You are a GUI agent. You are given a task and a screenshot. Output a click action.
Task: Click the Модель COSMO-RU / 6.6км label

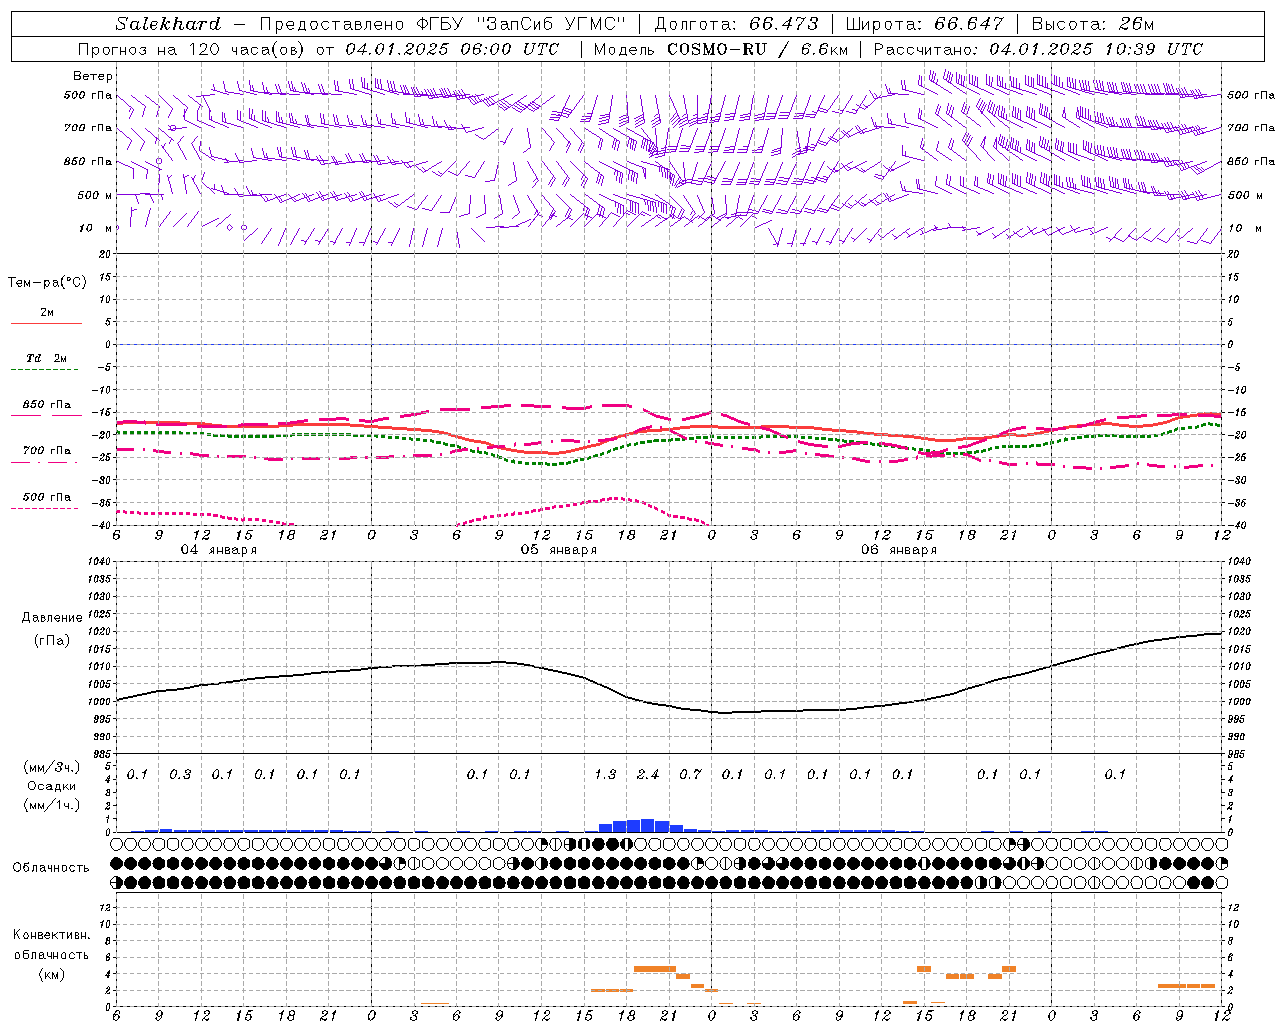coord(721,49)
